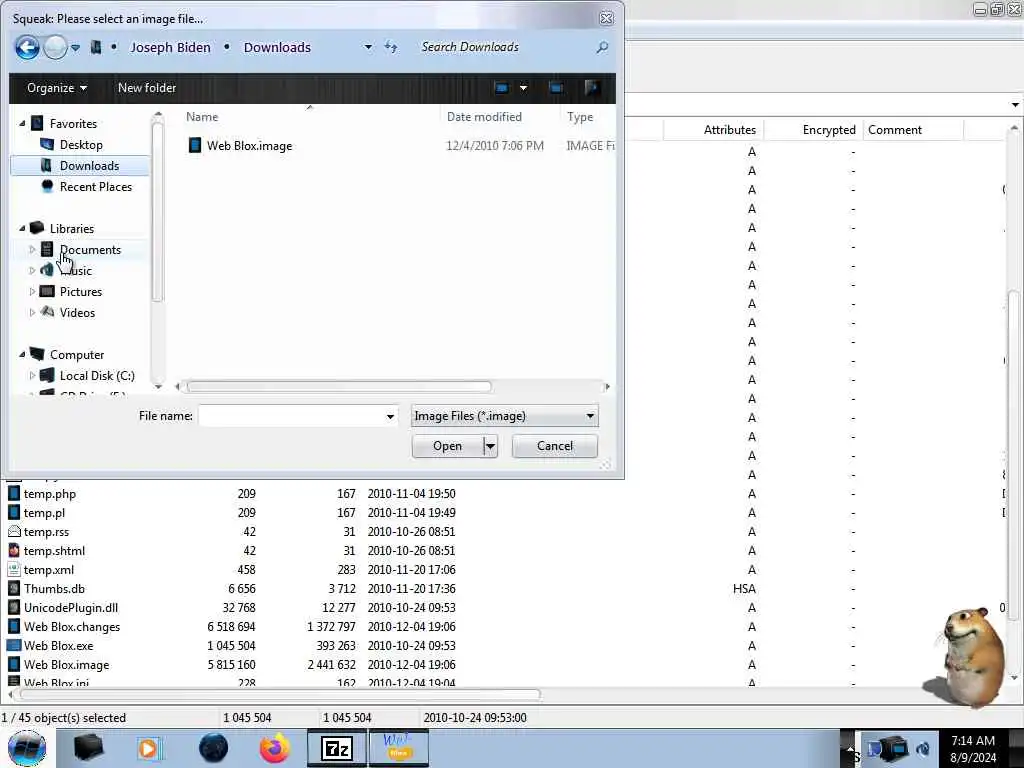The image size is (1024, 768).
Task: Select temp.pl in 7-Zip list
Action: 44,513
